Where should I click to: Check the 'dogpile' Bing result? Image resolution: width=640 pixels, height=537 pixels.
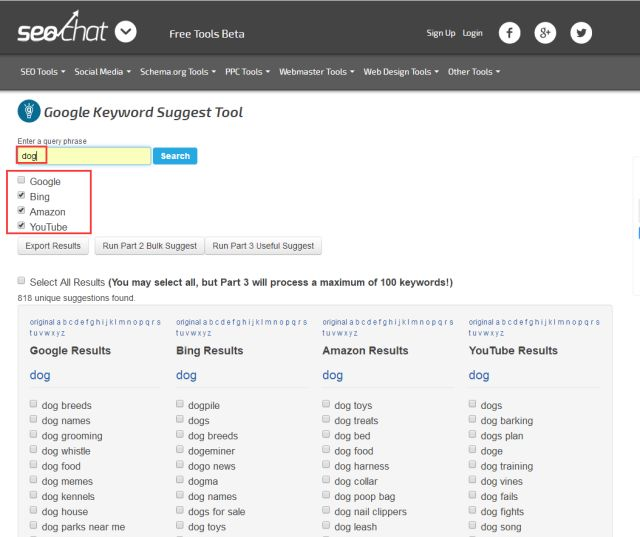(x=180, y=404)
